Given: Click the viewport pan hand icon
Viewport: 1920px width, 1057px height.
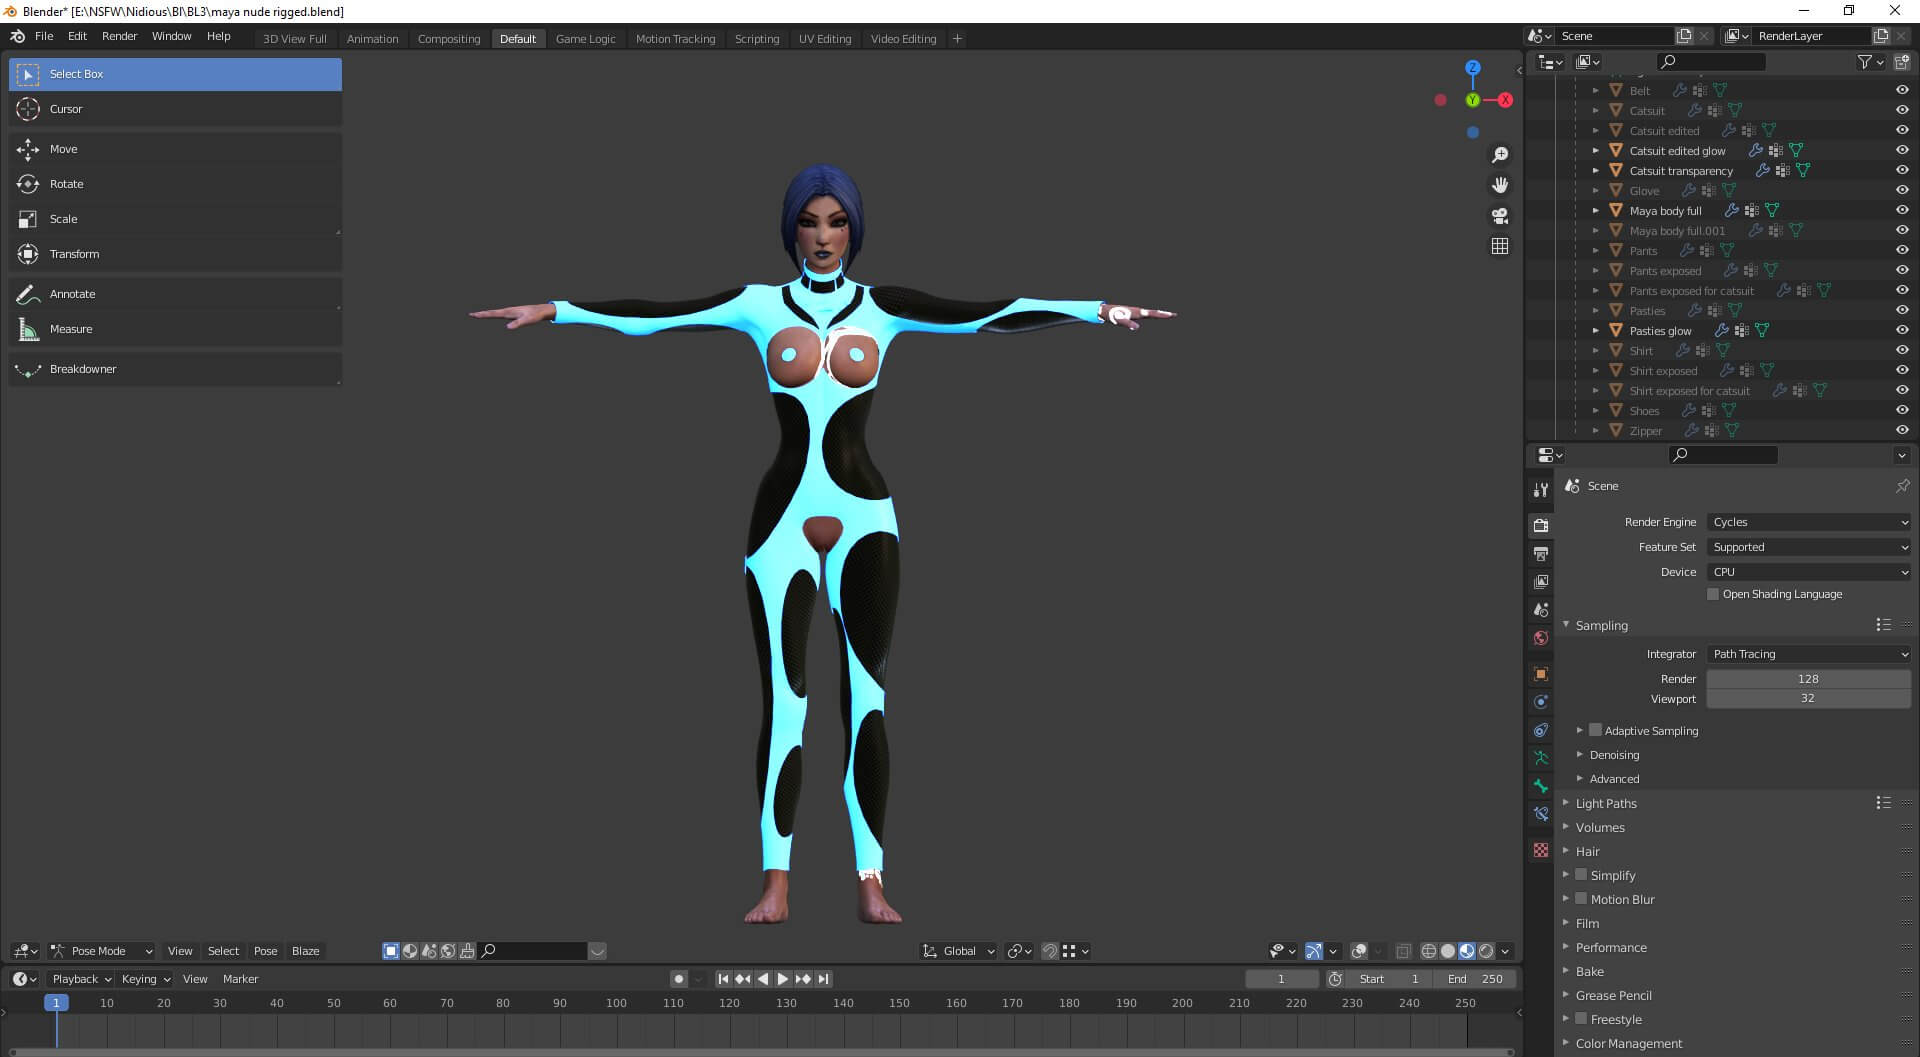Looking at the screenshot, I should pos(1500,185).
